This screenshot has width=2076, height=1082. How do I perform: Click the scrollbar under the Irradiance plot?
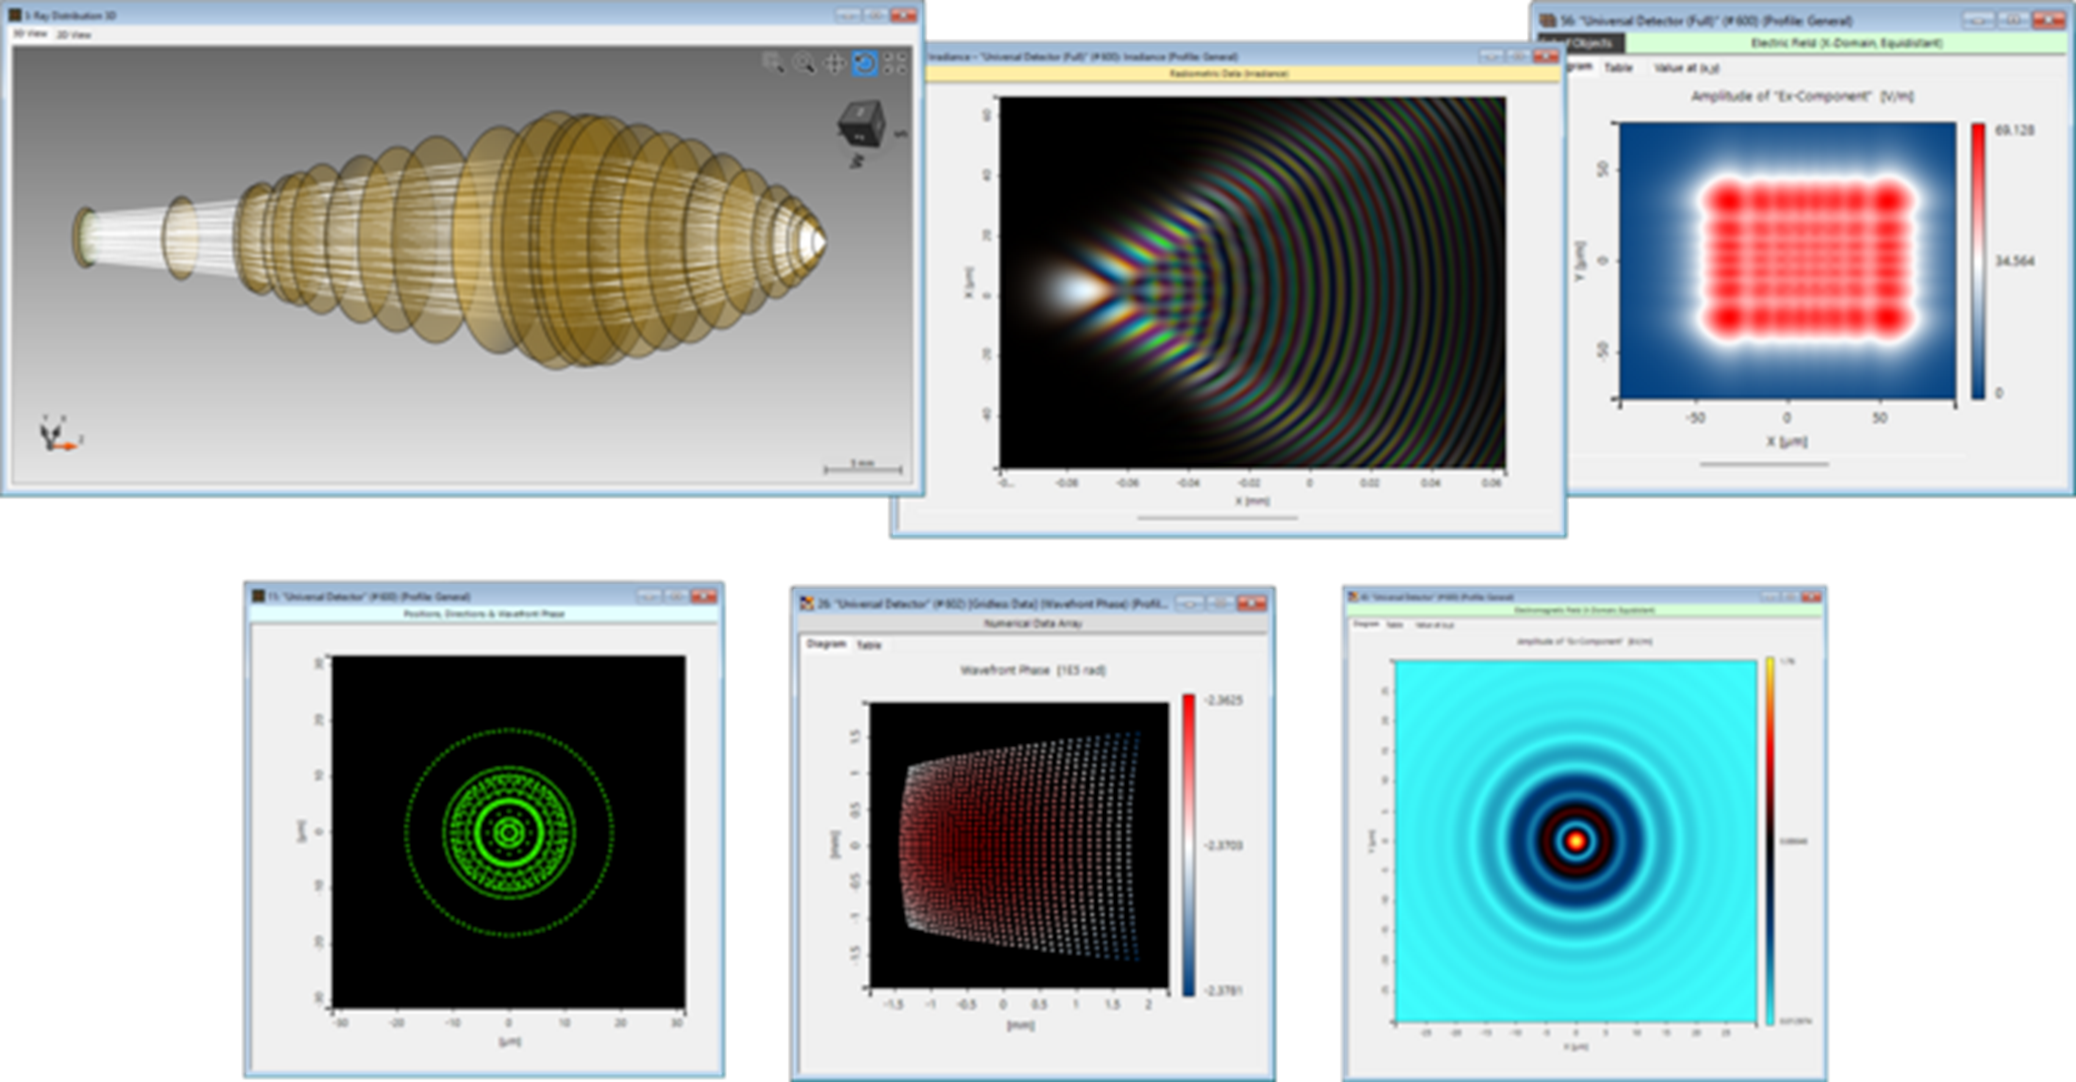1217,518
